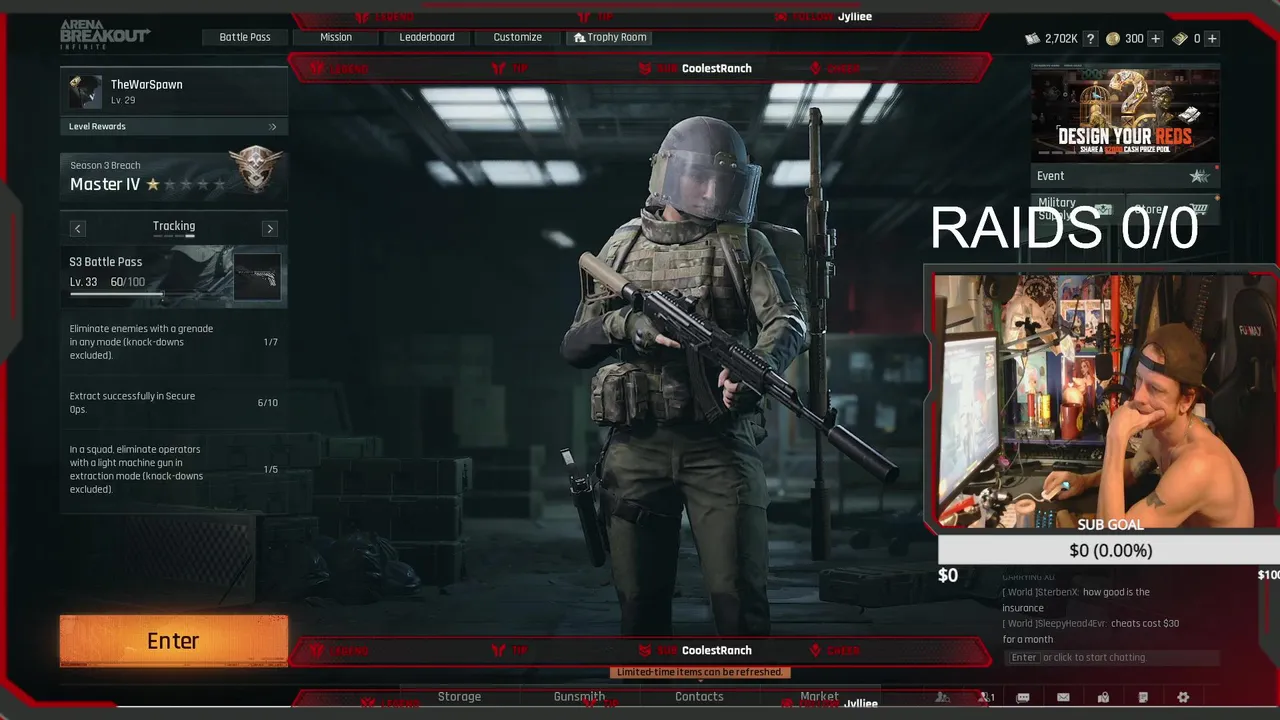Open the Military Supply button
This screenshot has height=720, width=1280.
(1077, 209)
